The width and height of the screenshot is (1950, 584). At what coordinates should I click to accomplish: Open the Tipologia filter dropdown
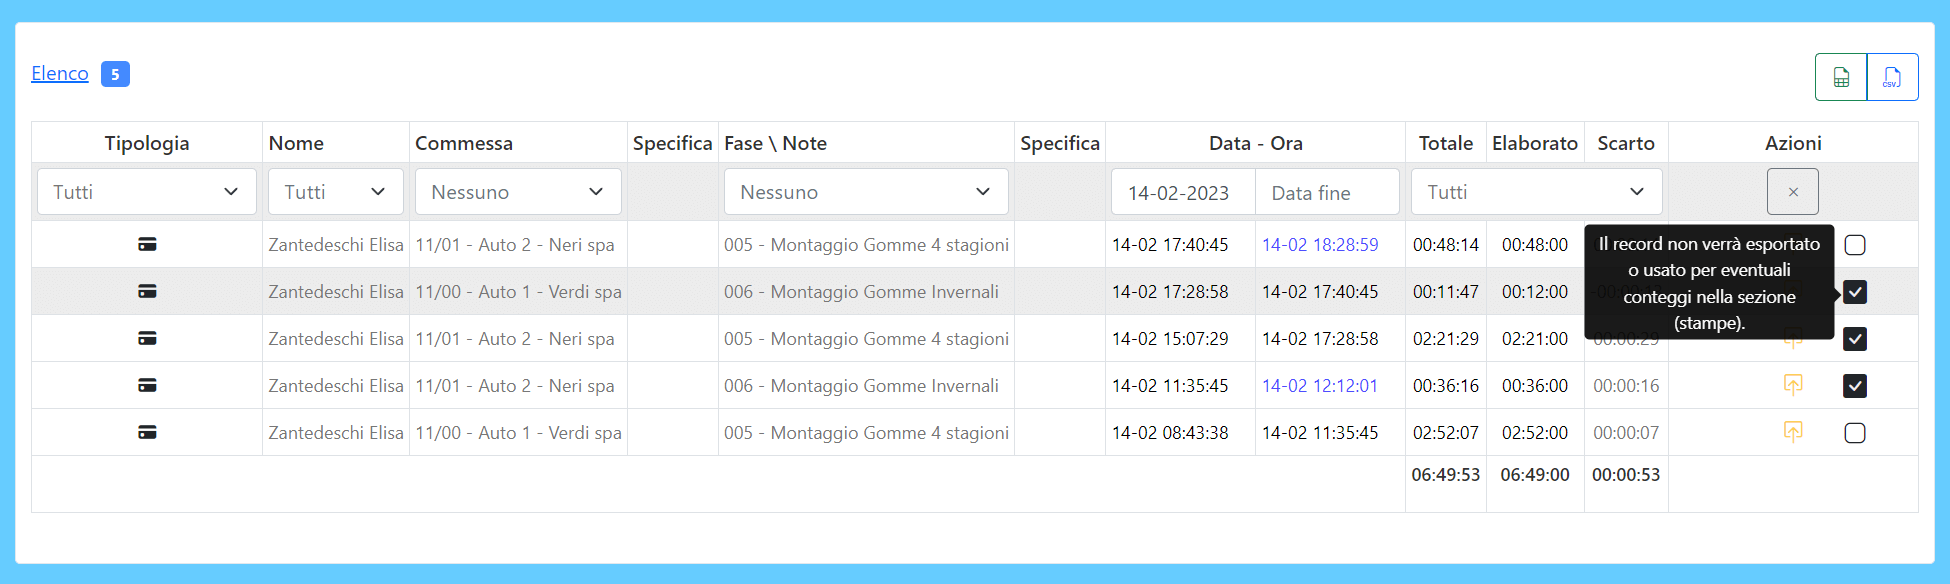point(146,192)
